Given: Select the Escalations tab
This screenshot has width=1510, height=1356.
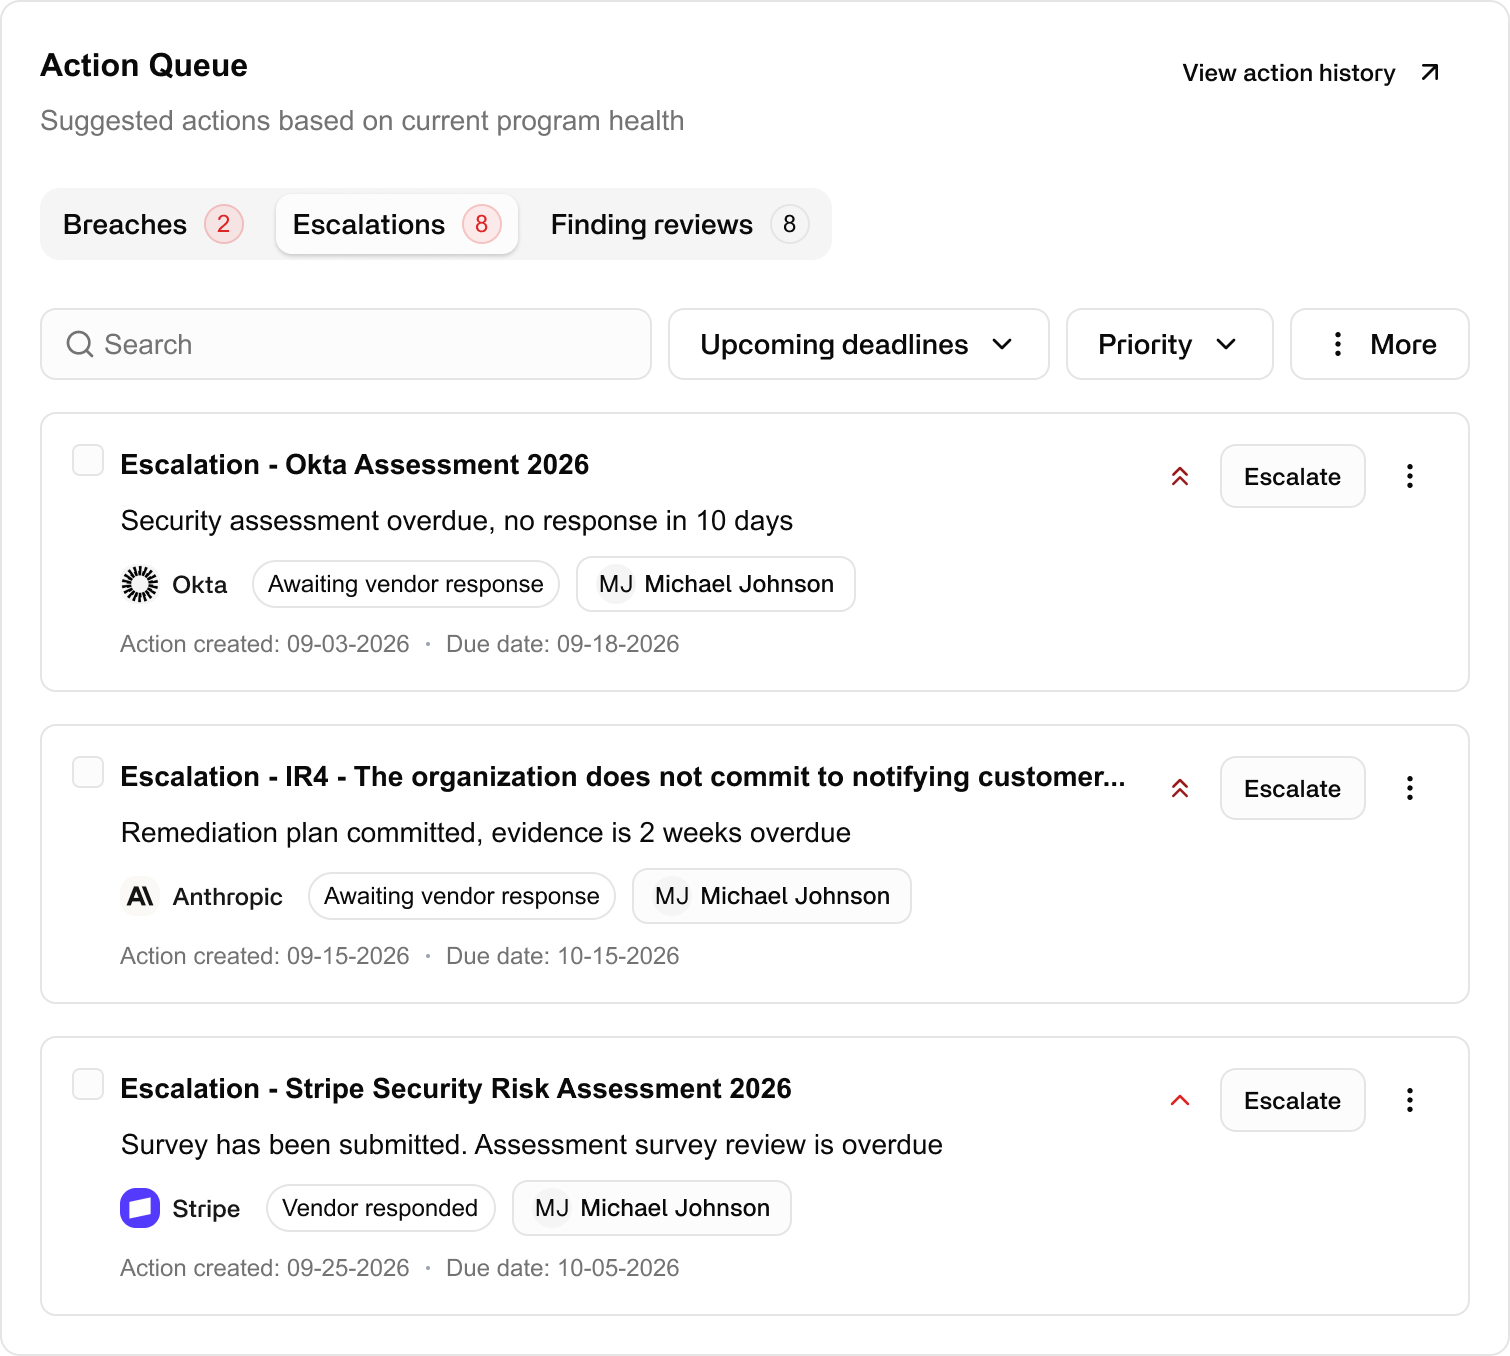Looking at the screenshot, I should 396,224.
